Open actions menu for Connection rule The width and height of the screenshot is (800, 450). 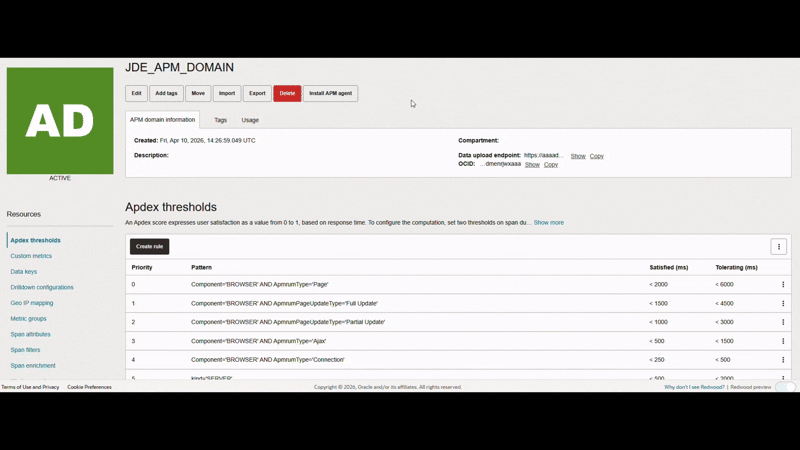pos(783,360)
